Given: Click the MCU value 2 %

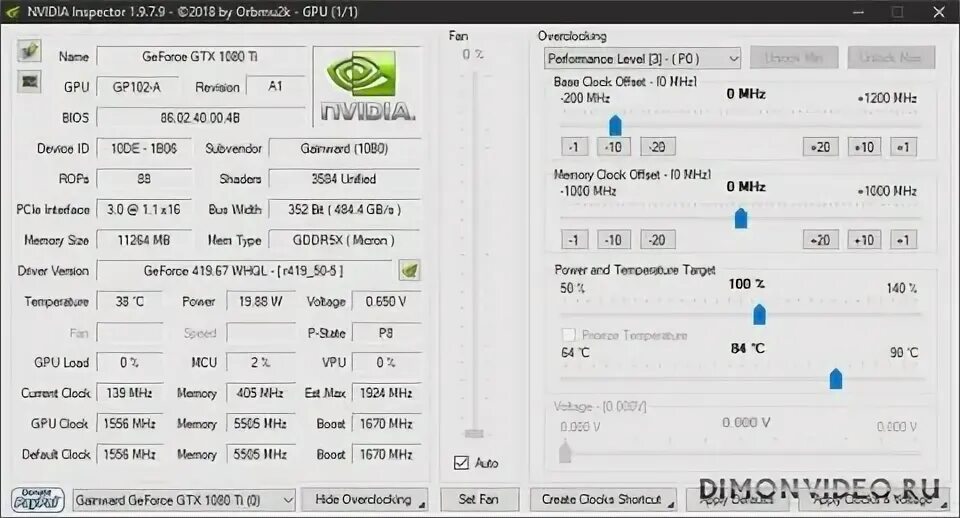Looking at the screenshot, I should point(261,362).
